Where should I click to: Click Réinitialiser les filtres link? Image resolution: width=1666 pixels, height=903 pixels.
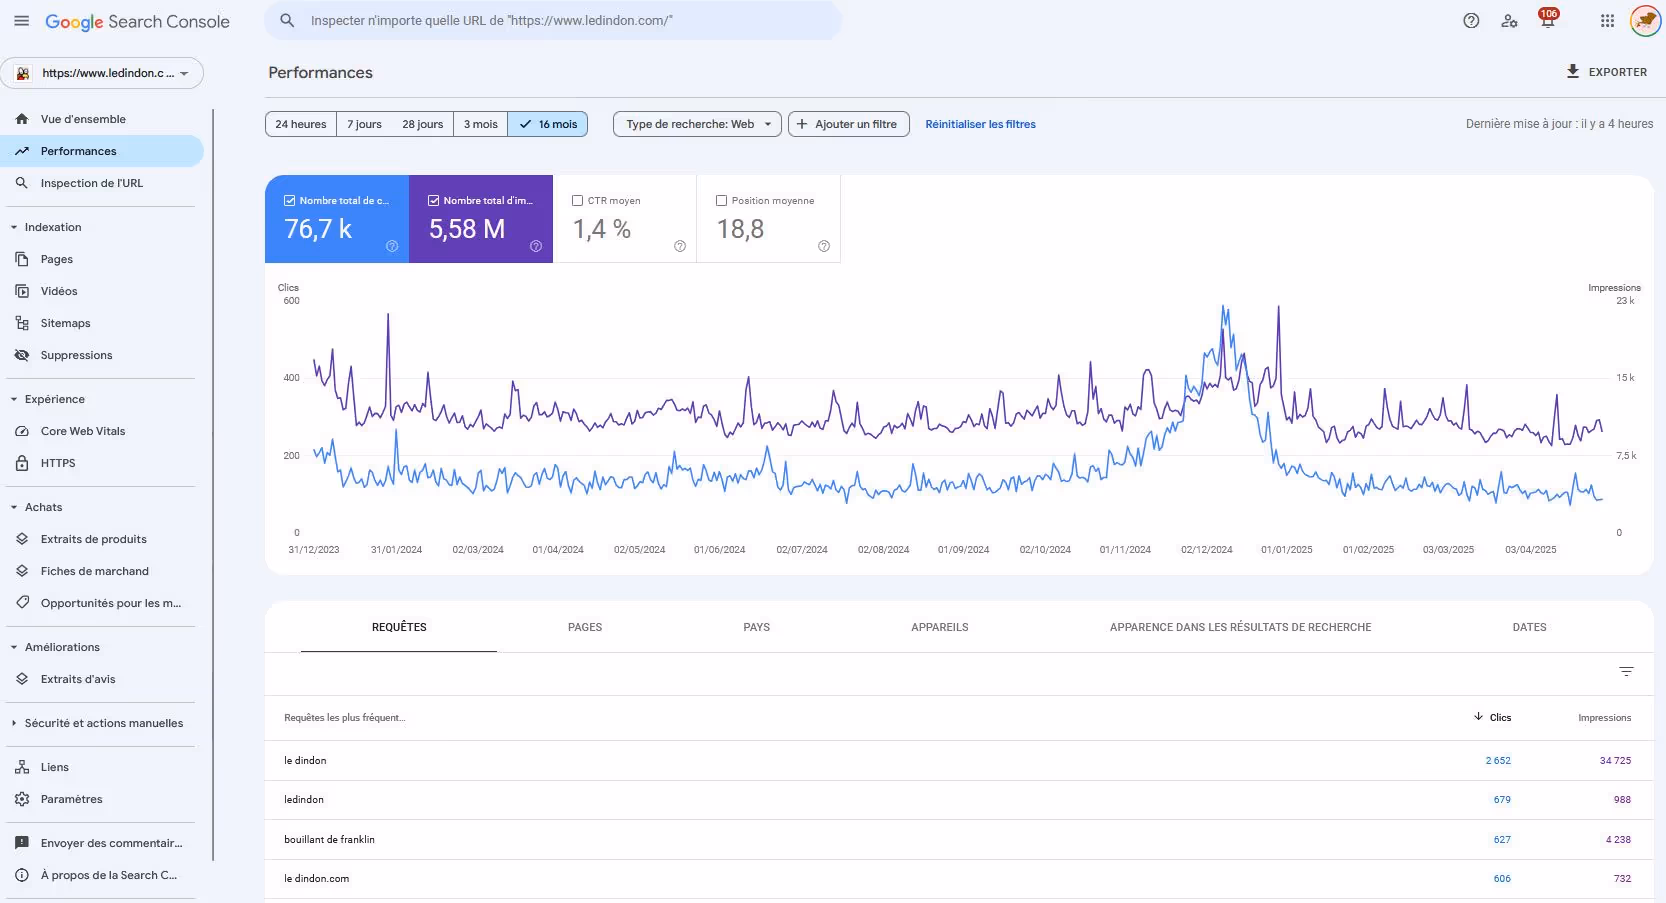pyautogui.click(x=980, y=124)
